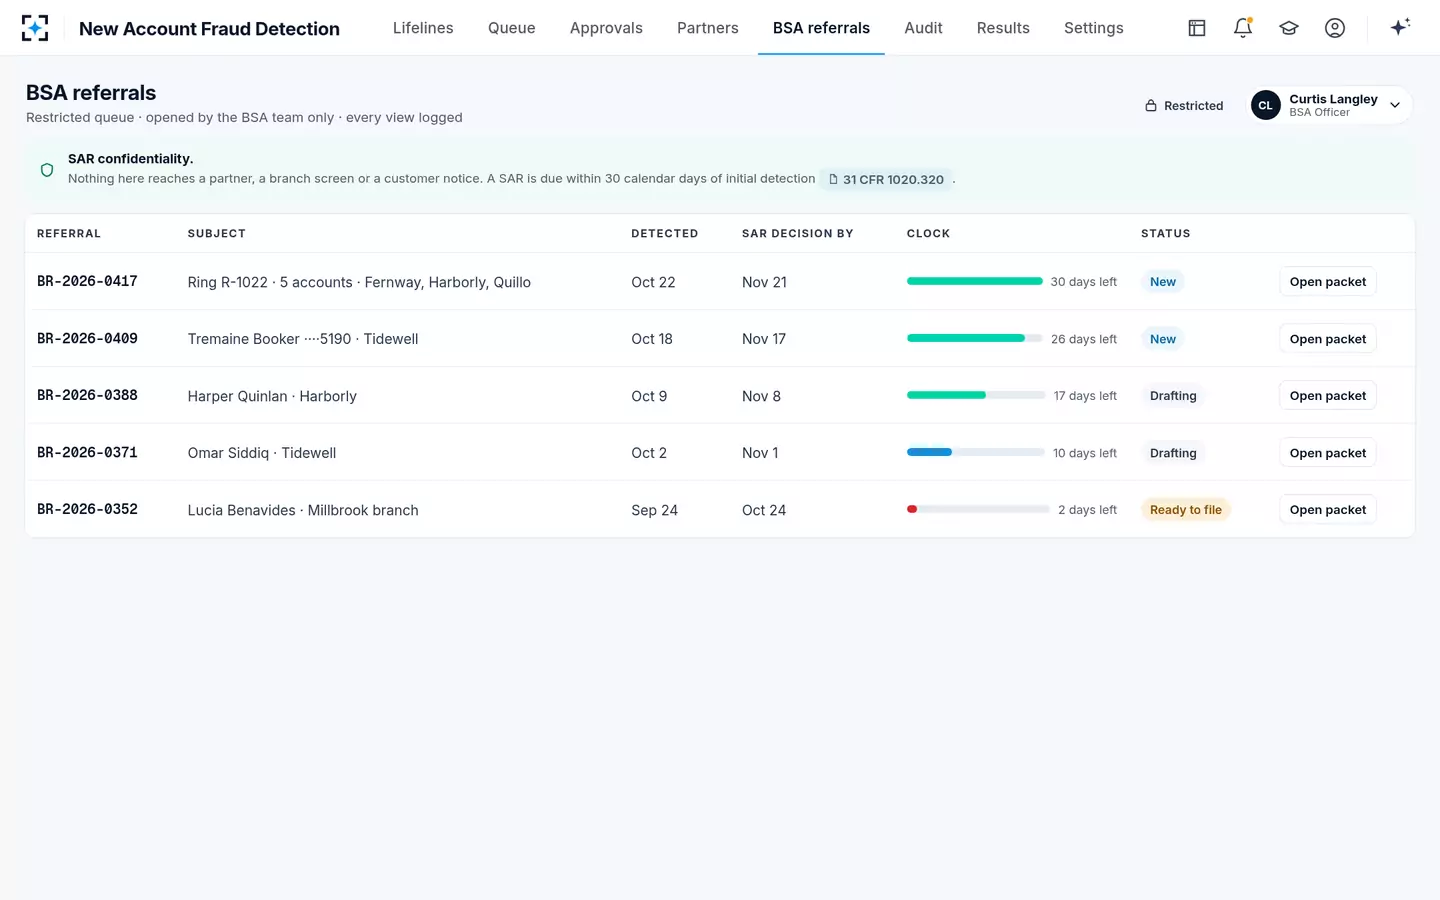Click the CL avatar circle

click(1266, 105)
